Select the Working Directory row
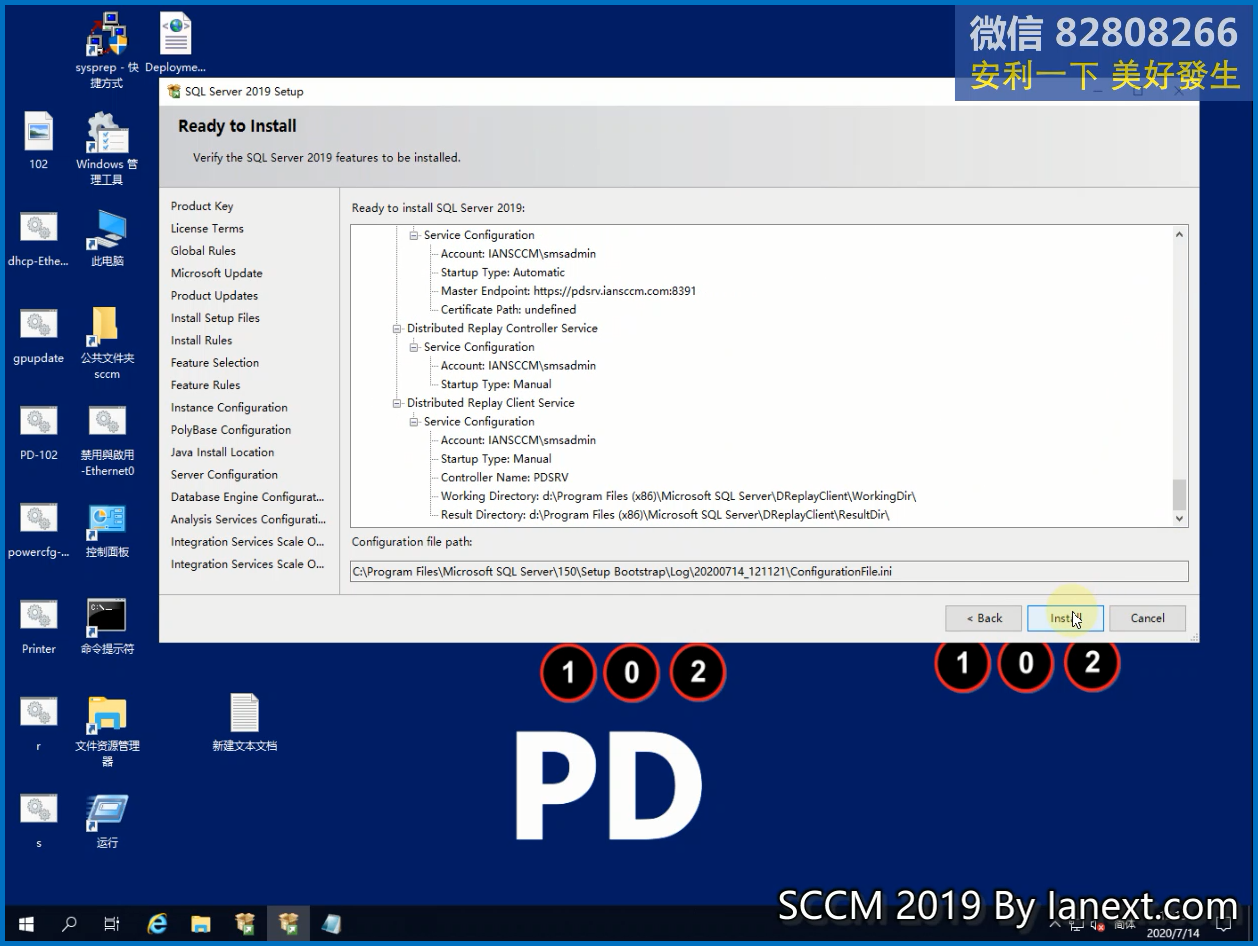The width and height of the screenshot is (1258, 946). (x=678, y=496)
